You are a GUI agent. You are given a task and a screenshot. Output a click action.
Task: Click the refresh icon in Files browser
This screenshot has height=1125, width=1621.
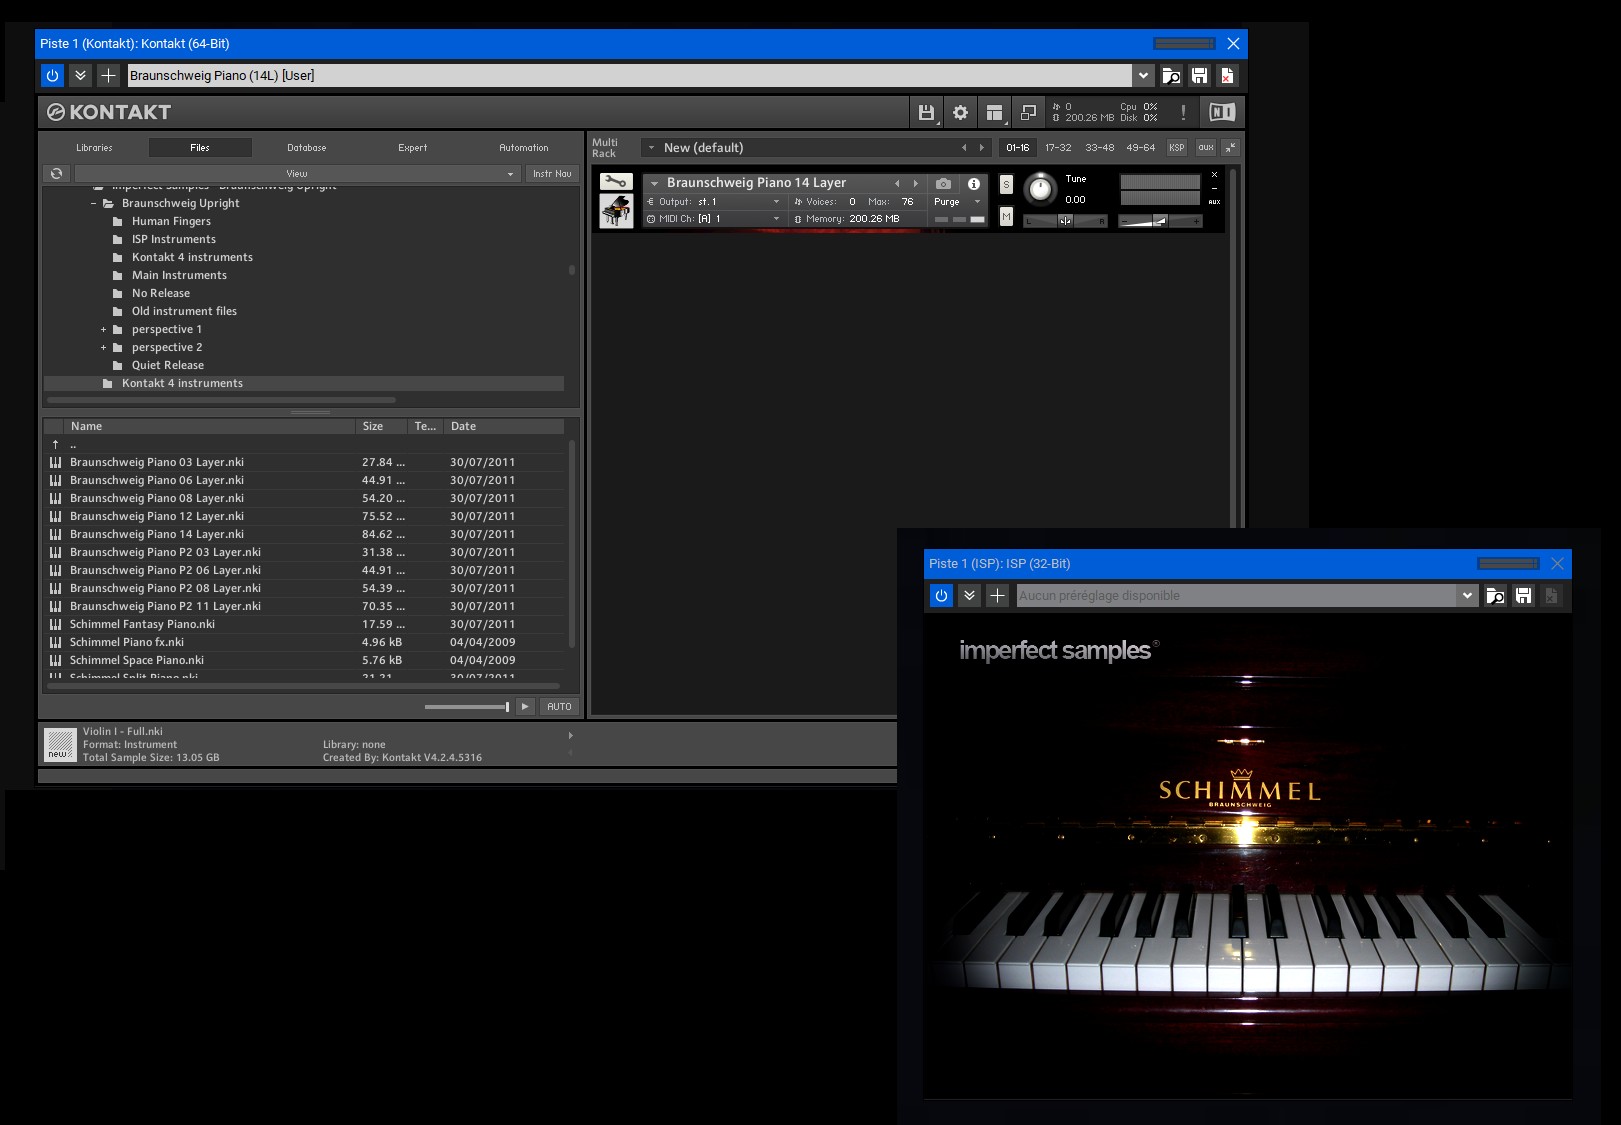[x=57, y=174]
